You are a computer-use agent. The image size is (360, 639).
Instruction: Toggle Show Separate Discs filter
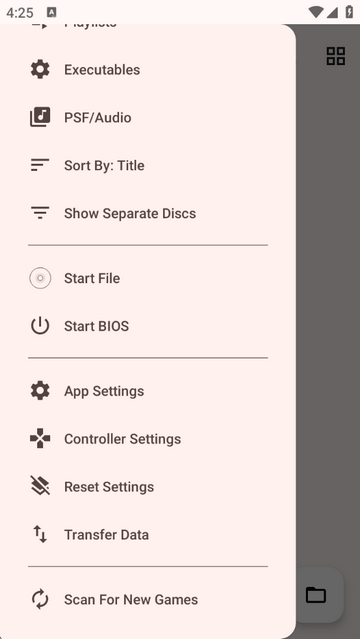148,213
